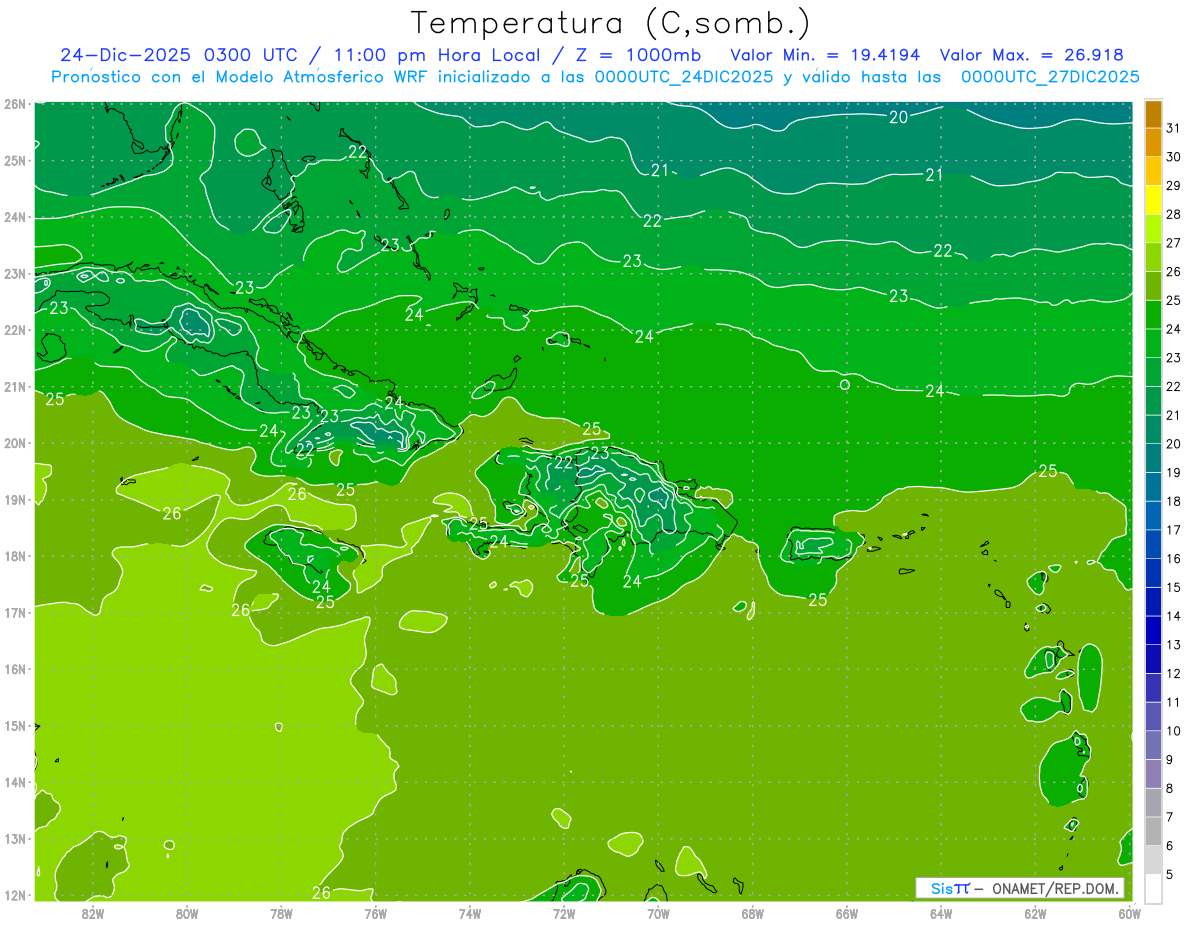Click the colorbar label '28'

tap(1174, 214)
